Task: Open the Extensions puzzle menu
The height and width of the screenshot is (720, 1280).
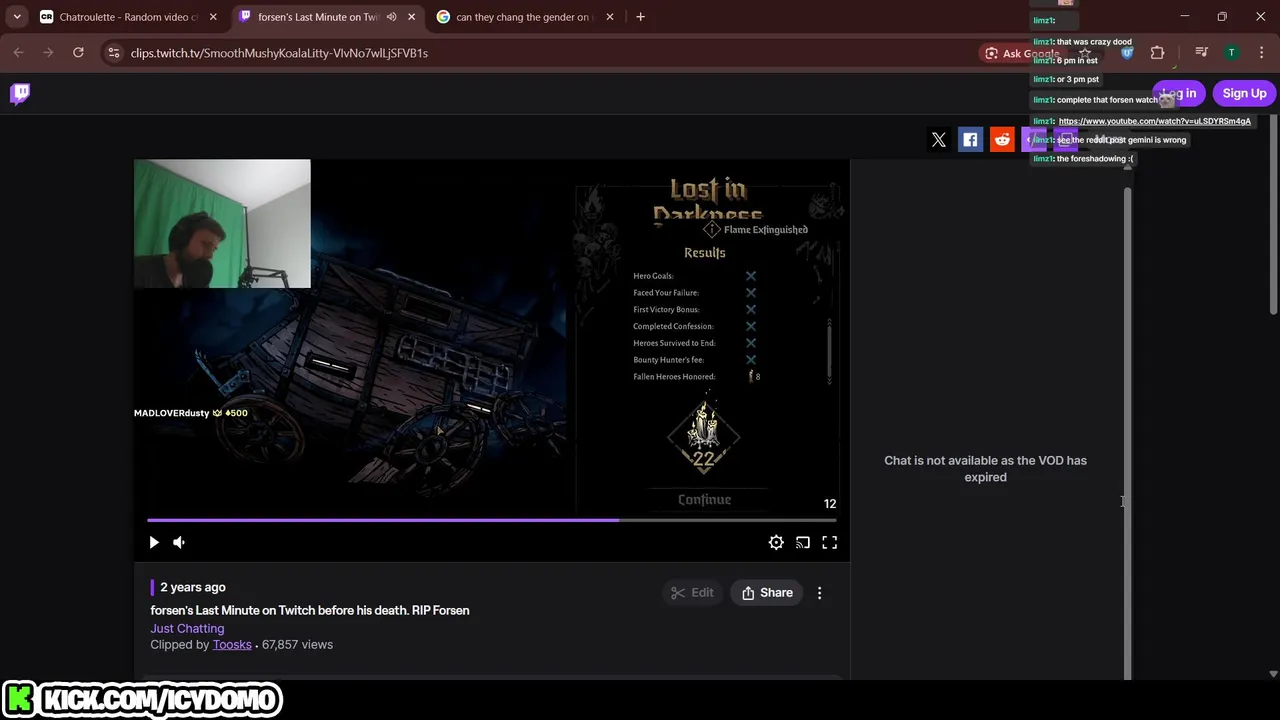Action: [x=1157, y=53]
